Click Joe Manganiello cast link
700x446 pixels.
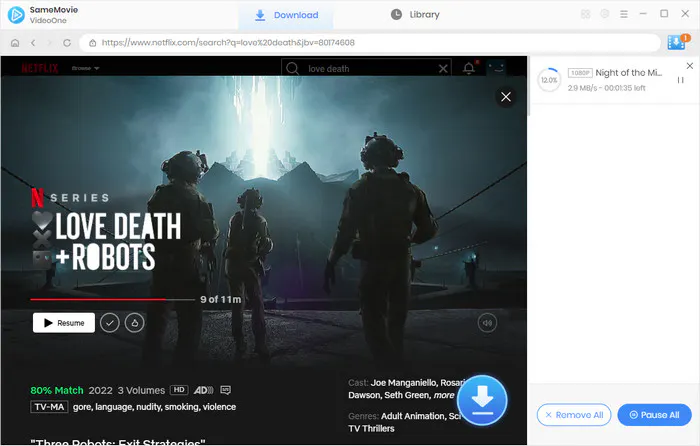coord(403,383)
